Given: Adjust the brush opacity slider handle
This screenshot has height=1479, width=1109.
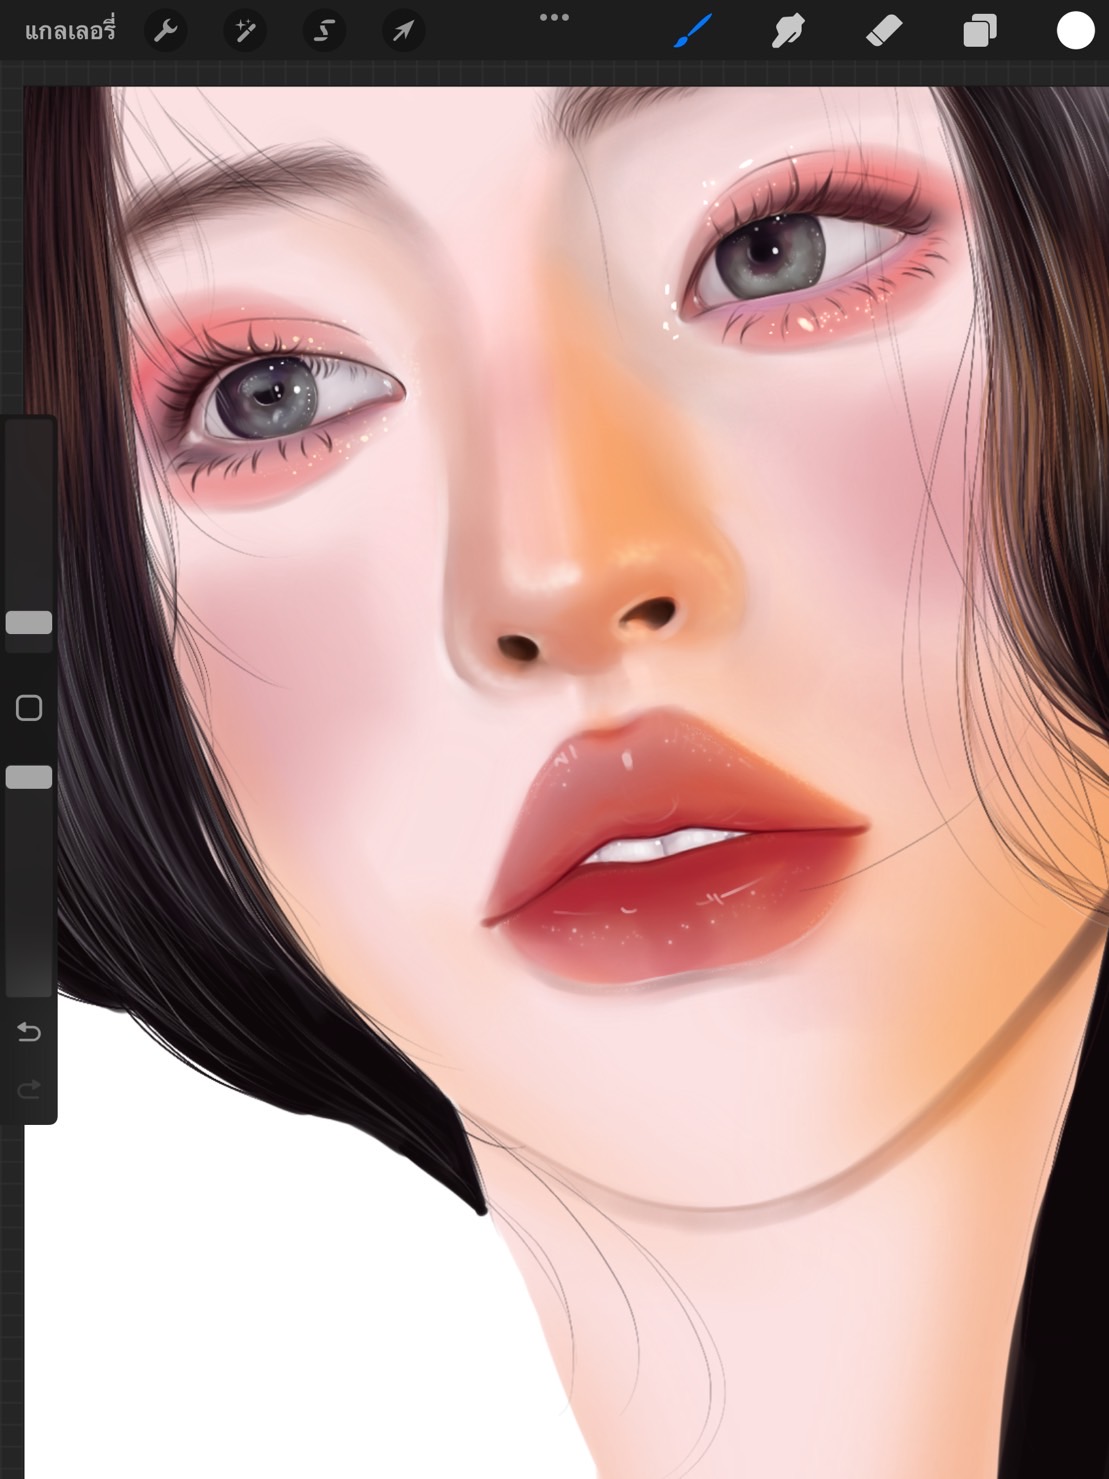Looking at the screenshot, I should click(x=29, y=777).
